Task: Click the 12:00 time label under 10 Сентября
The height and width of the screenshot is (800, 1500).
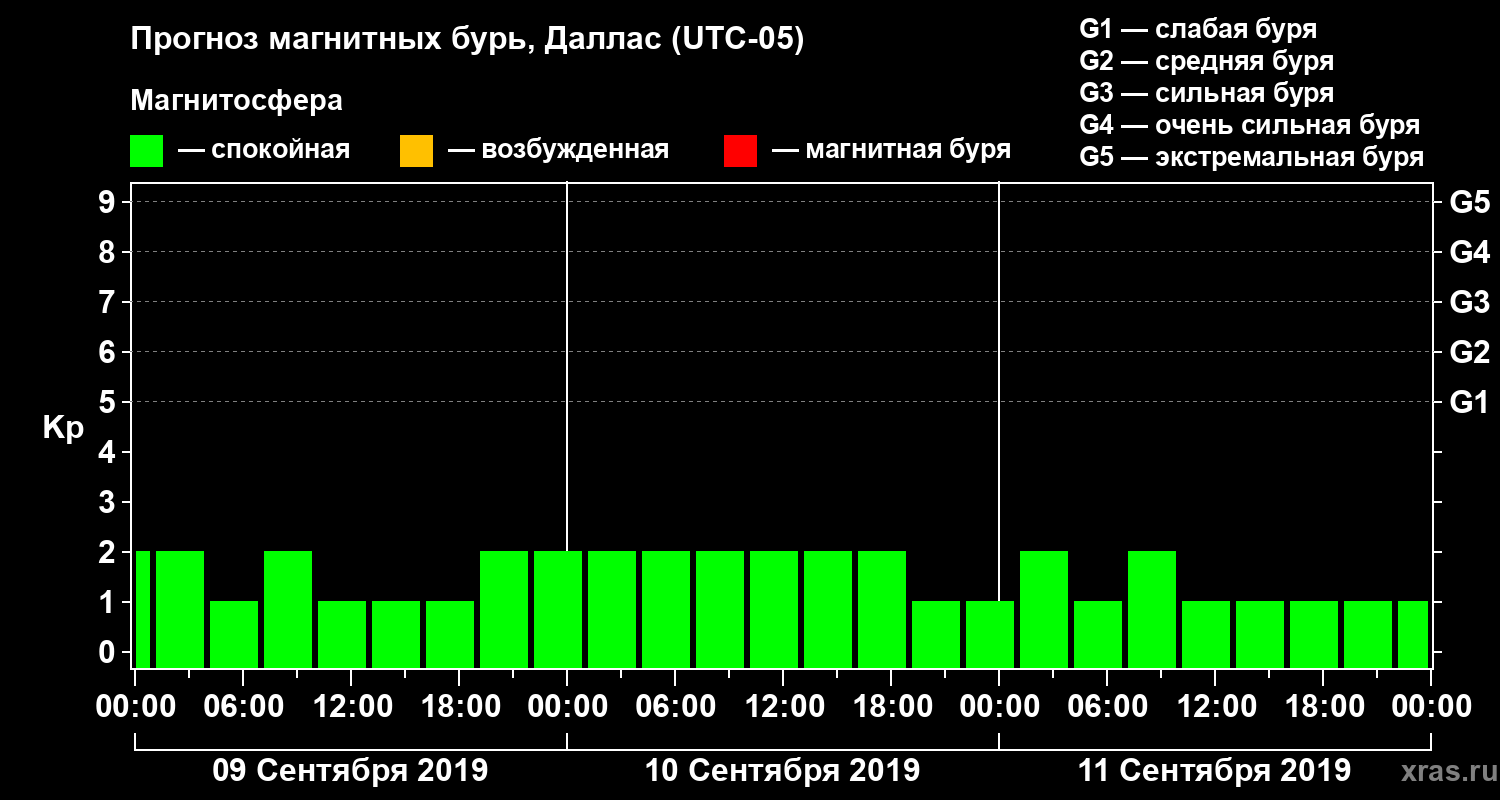Action: pos(783,707)
